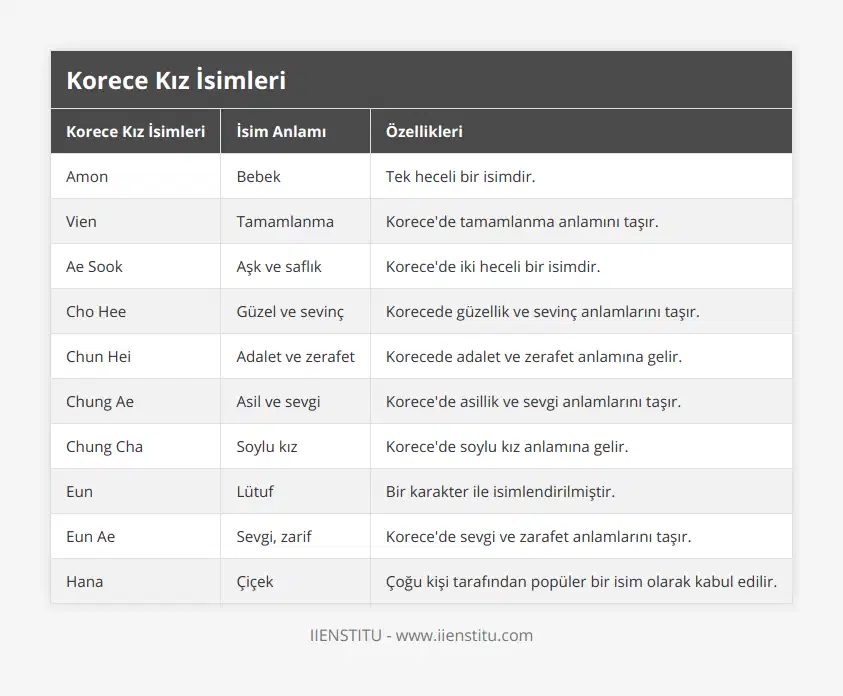
Task: Open the www.iienstitu.com footer link
Action: coord(464,635)
